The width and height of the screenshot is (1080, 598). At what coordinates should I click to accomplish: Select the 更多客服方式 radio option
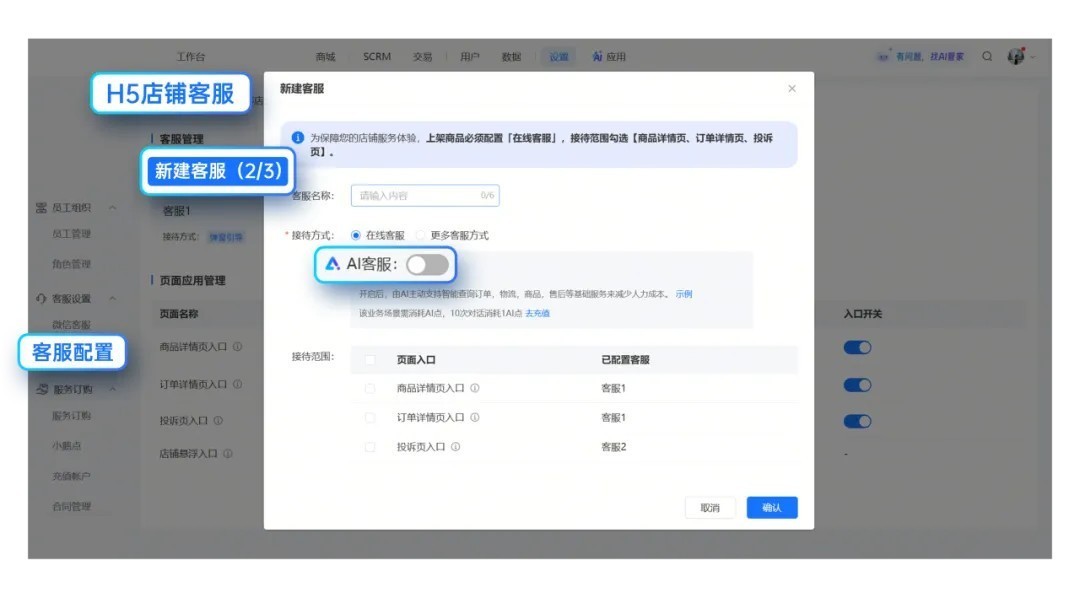point(421,236)
